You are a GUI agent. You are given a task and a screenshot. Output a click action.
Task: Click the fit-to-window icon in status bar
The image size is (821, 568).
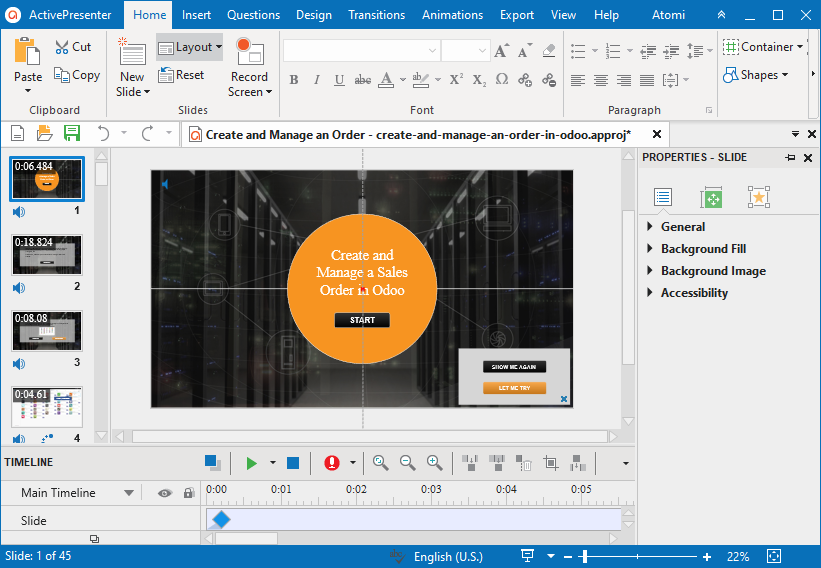pyautogui.click(x=774, y=556)
